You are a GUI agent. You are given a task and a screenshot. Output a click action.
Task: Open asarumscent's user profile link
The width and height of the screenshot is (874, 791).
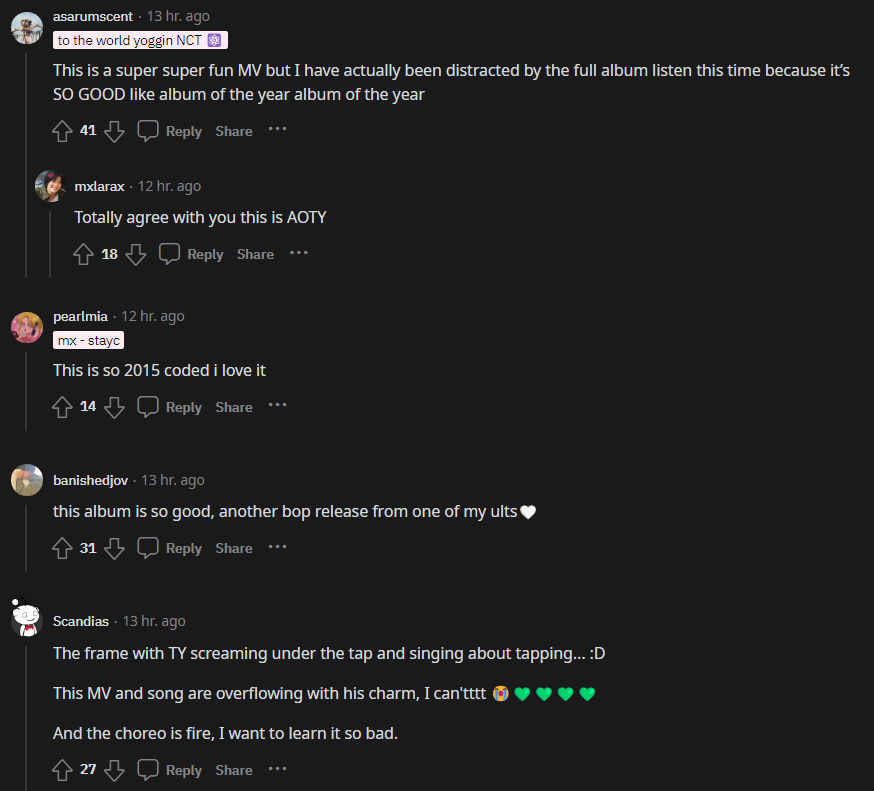[92, 17]
